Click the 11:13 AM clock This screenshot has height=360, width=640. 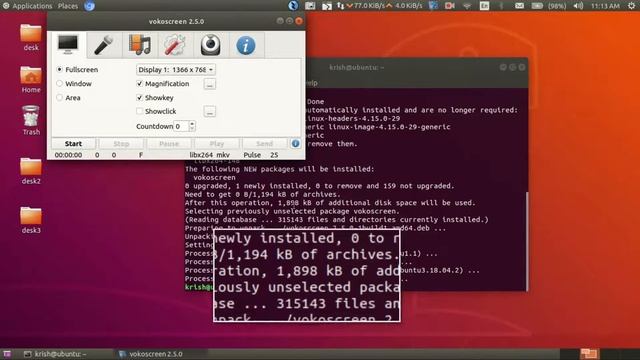(x=605, y=6)
